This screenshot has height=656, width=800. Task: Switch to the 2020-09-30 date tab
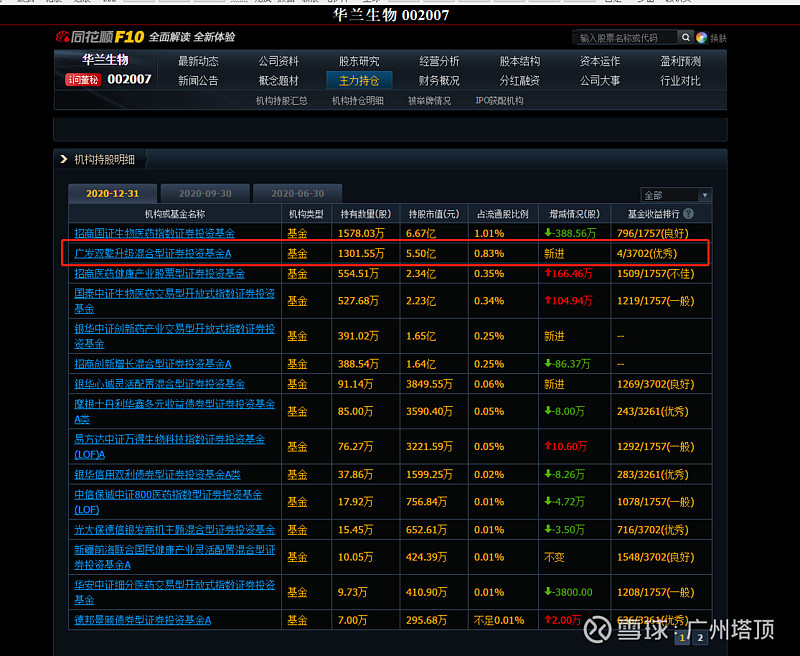pos(205,193)
